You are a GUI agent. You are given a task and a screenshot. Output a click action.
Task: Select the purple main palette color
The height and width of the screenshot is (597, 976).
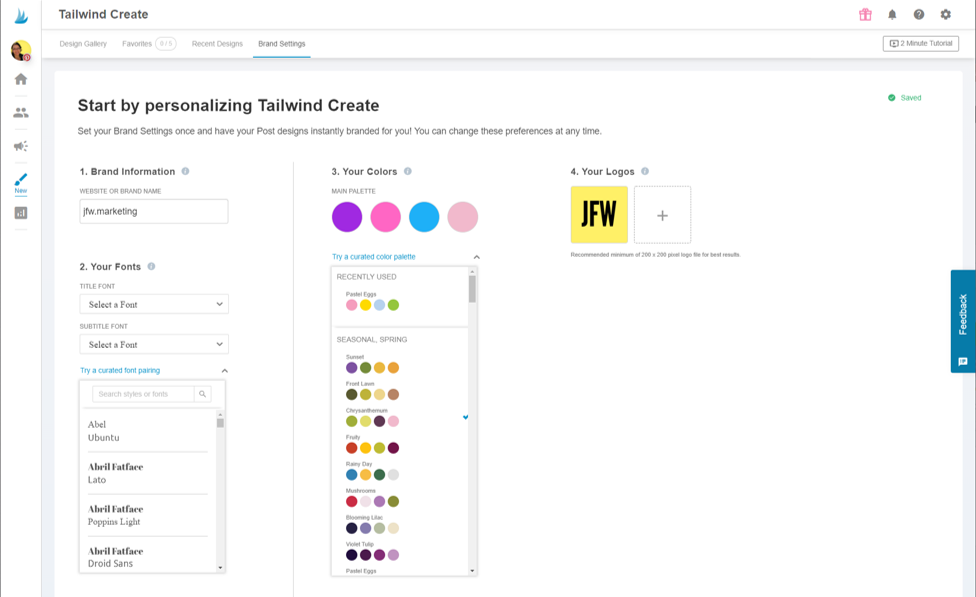[347, 217]
